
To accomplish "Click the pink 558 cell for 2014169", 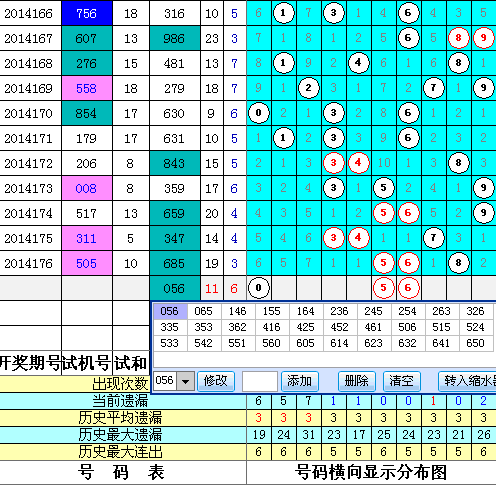I will tap(87, 88).
